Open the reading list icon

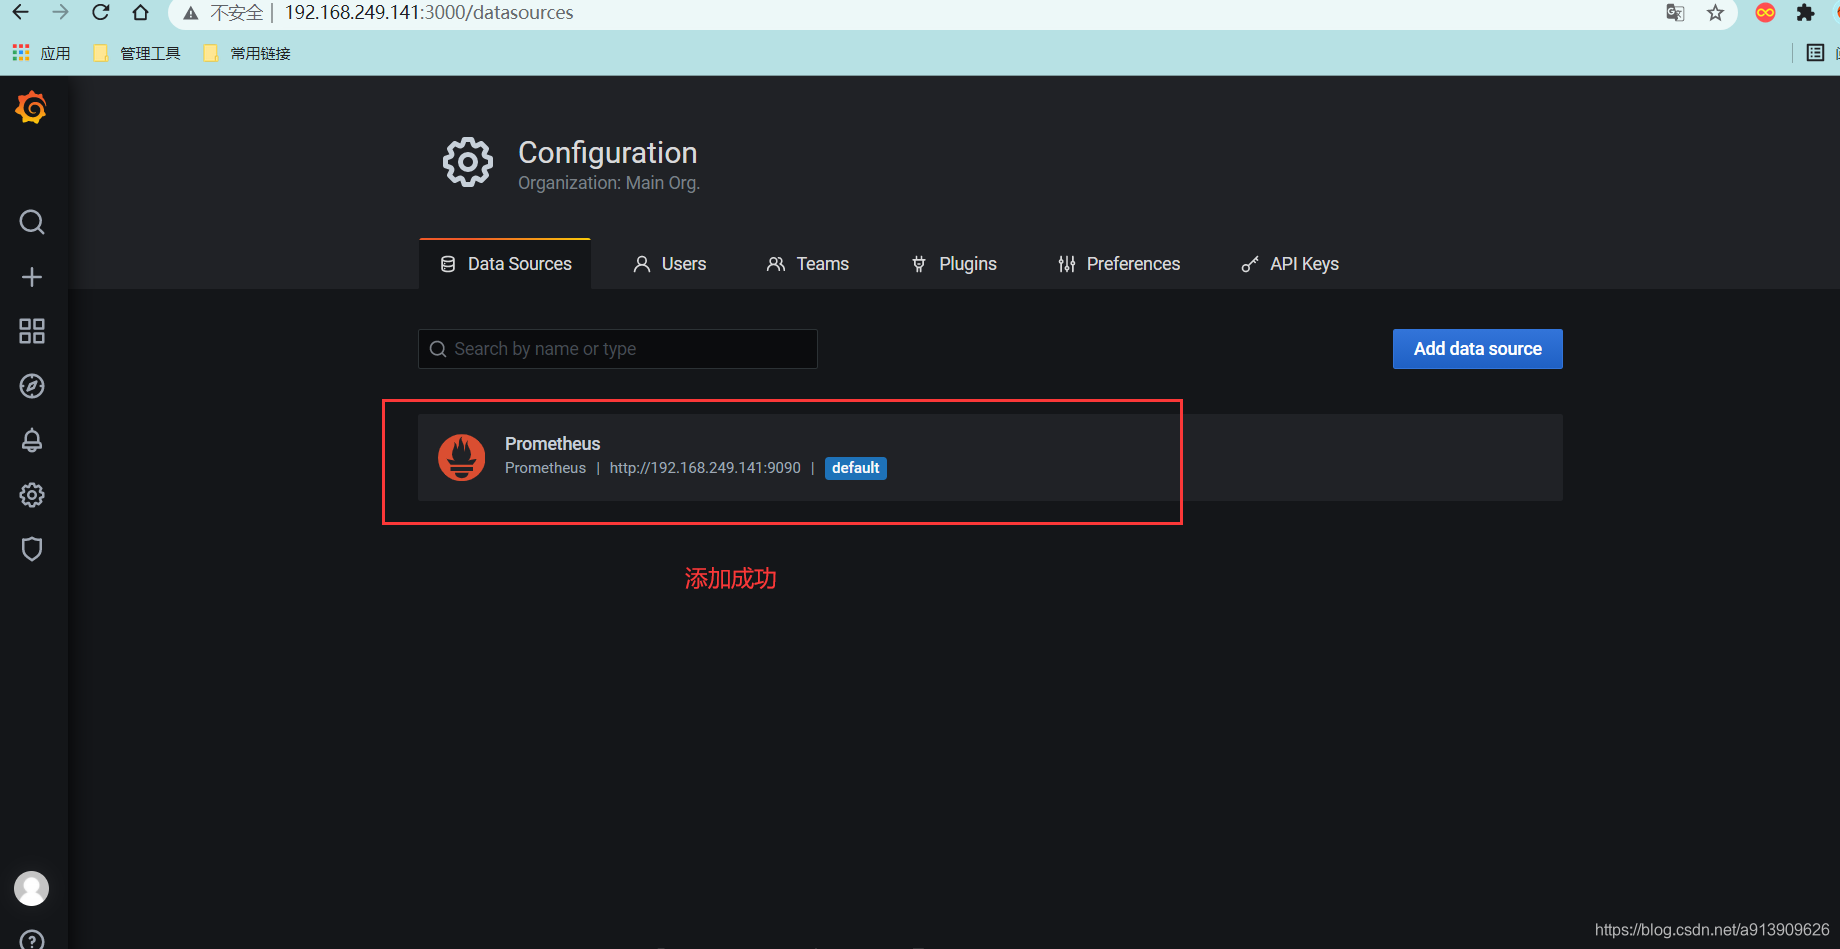click(x=1816, y=53)
